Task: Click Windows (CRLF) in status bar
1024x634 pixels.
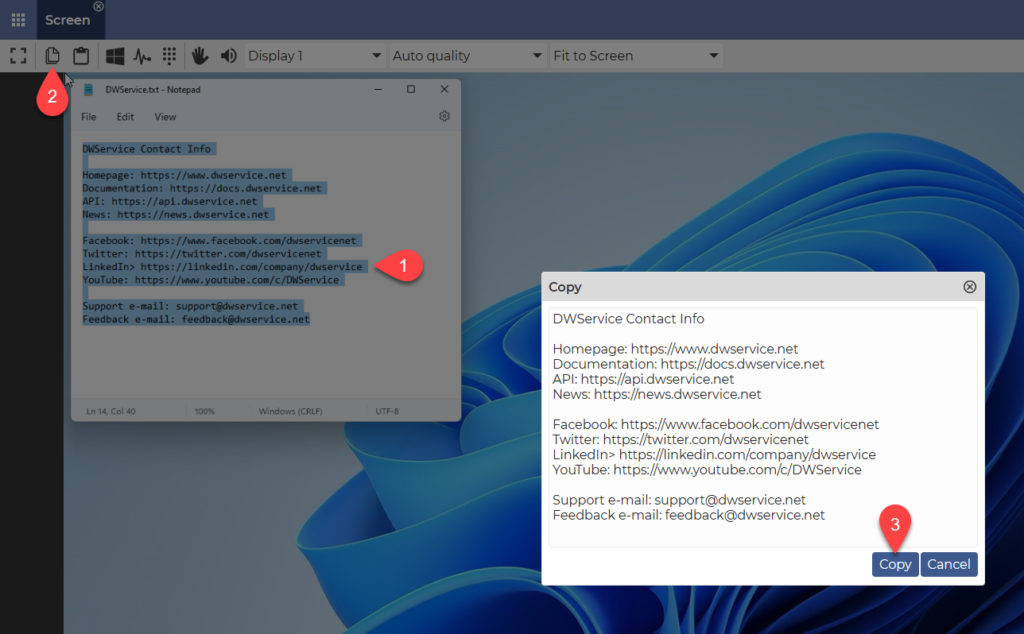Action: pyautogui.click(x=291, y=411)
